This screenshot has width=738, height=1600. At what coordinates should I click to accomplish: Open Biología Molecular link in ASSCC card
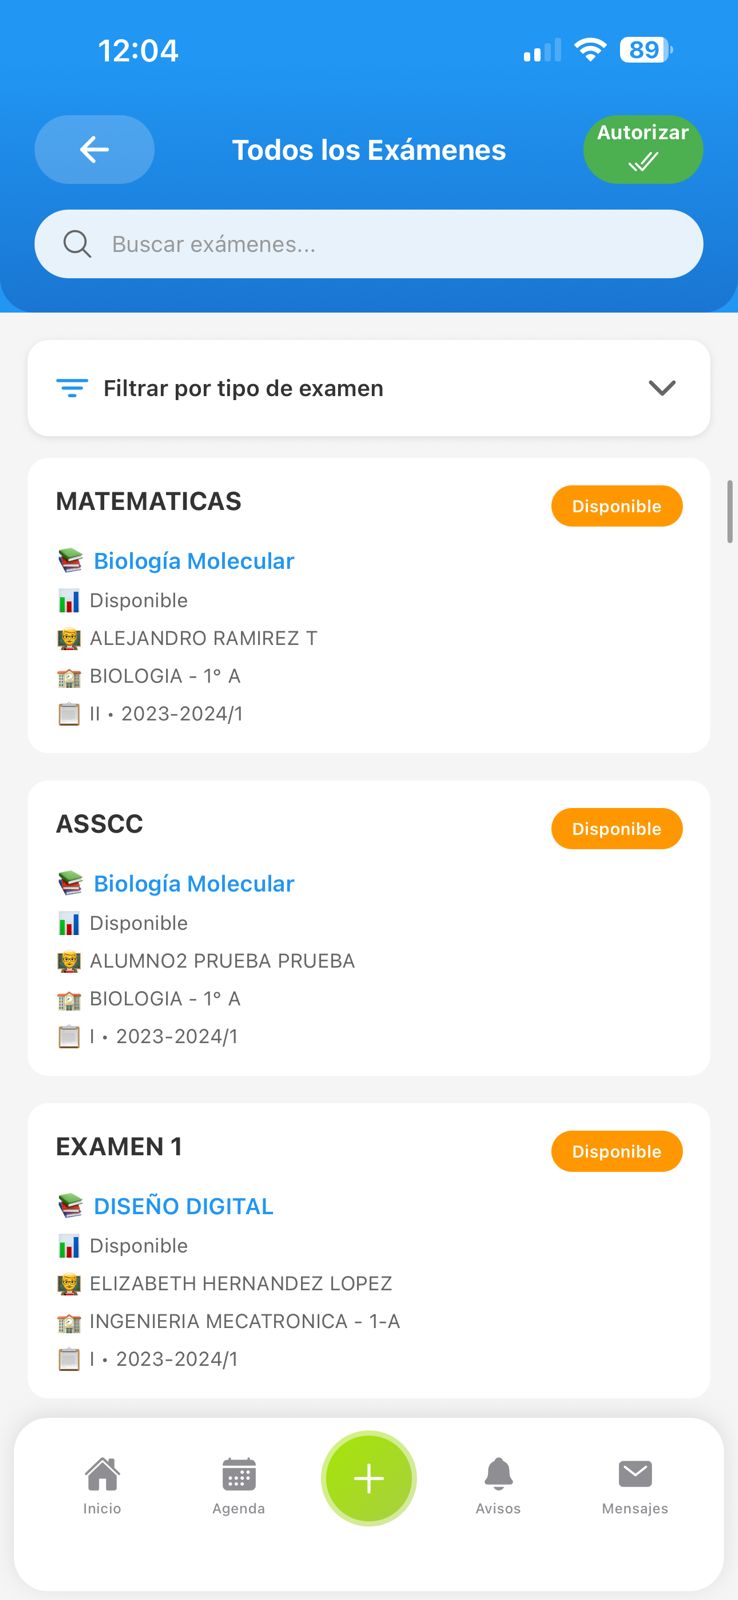coord(194,884)
